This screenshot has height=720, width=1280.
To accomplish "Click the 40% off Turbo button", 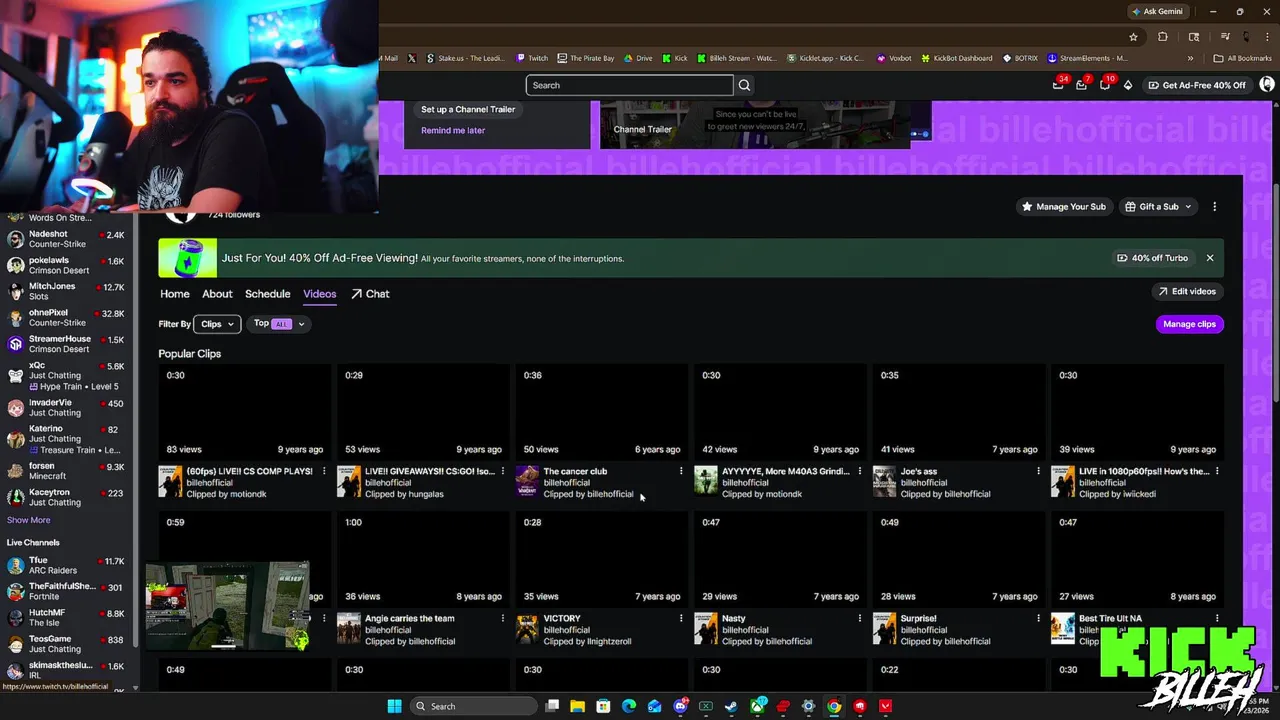I will coord(1153,258).
